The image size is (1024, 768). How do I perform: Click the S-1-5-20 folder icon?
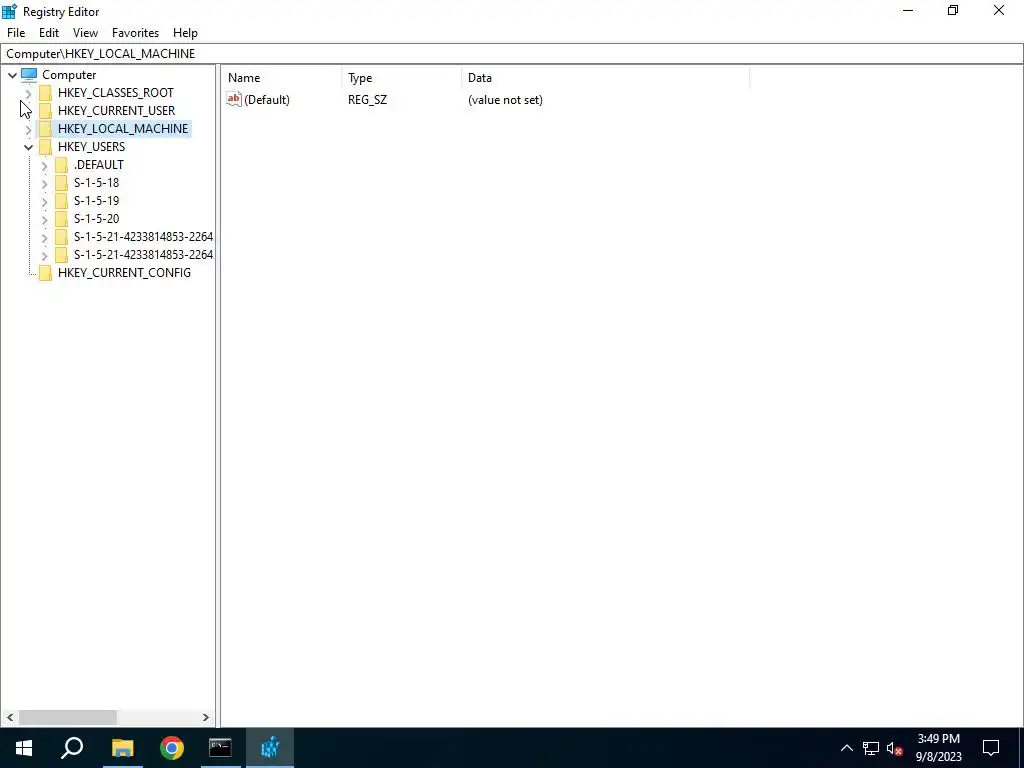61,219
